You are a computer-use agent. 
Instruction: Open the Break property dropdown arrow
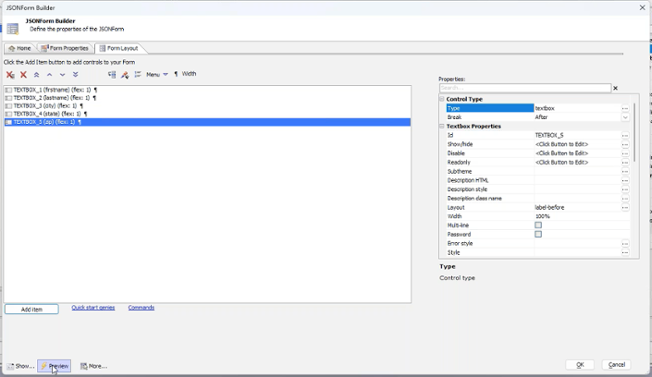click(625, 117)
